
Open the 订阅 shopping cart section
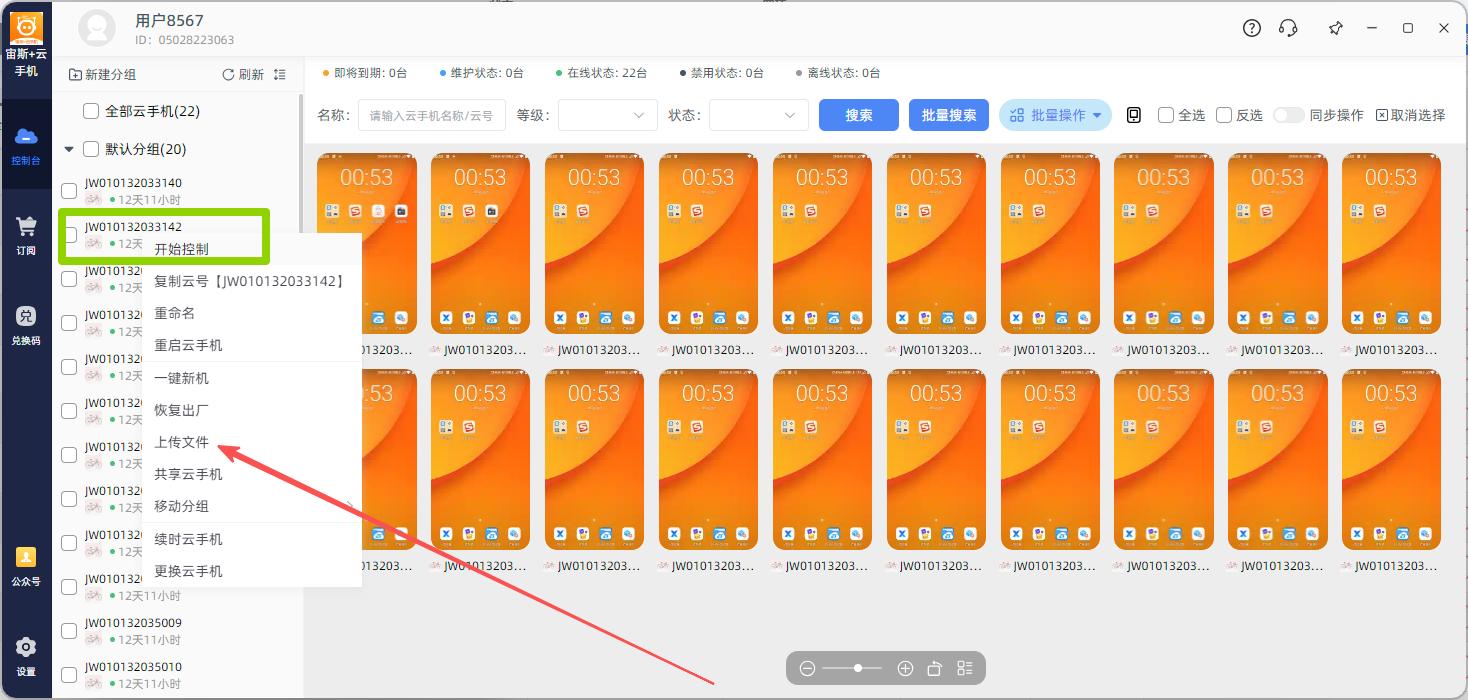pyautogui.click(x=26, y=235)
